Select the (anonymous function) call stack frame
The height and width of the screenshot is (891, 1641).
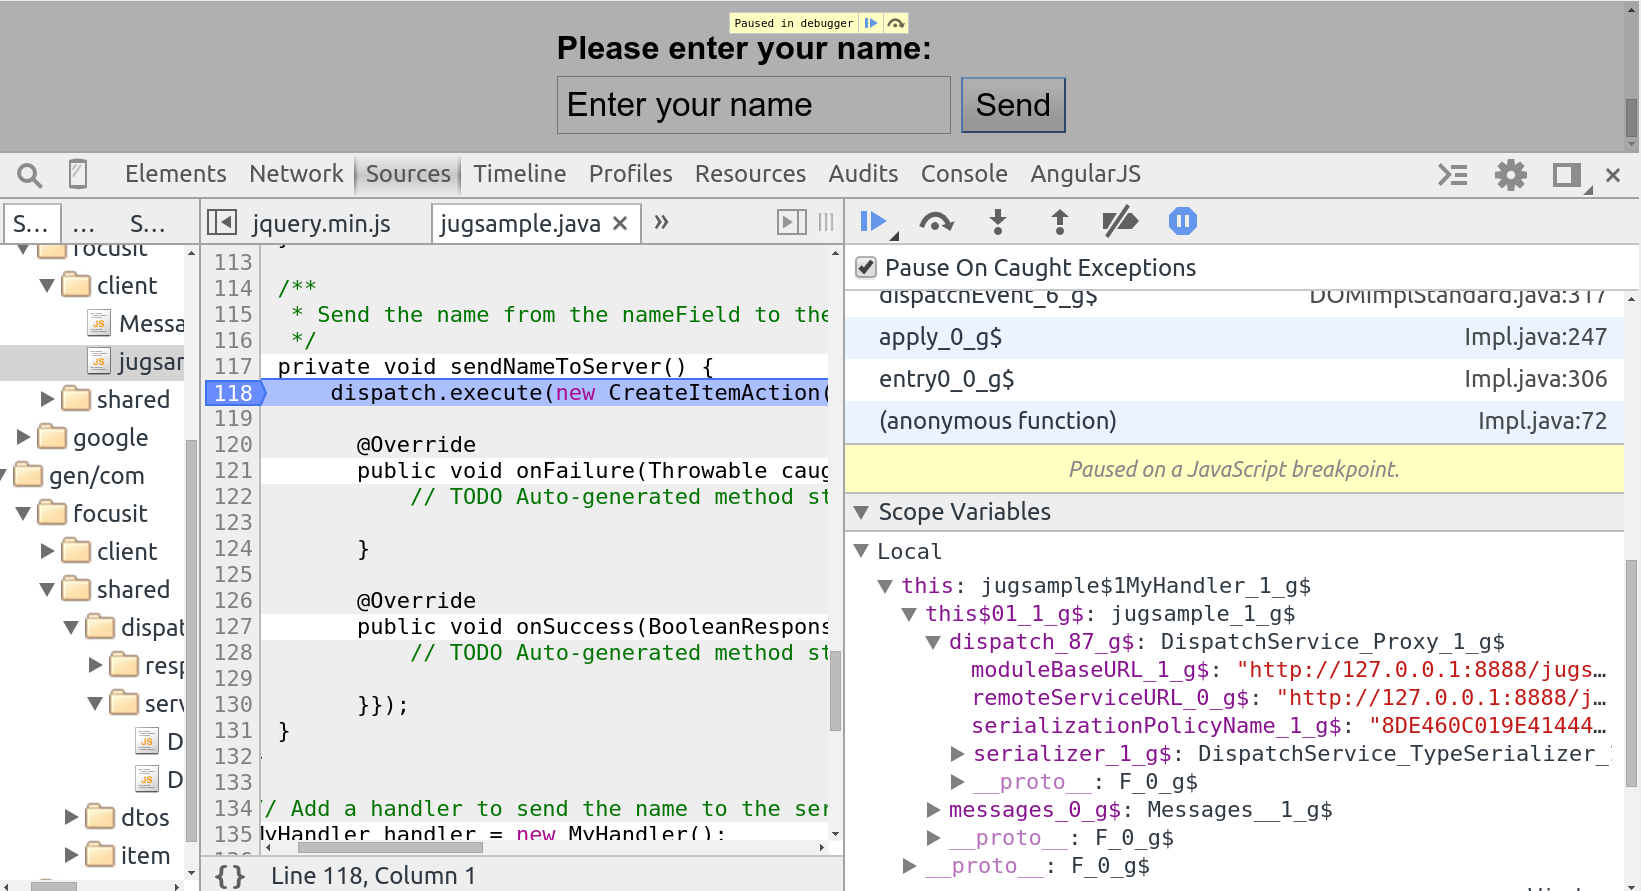click(1234, 422)
